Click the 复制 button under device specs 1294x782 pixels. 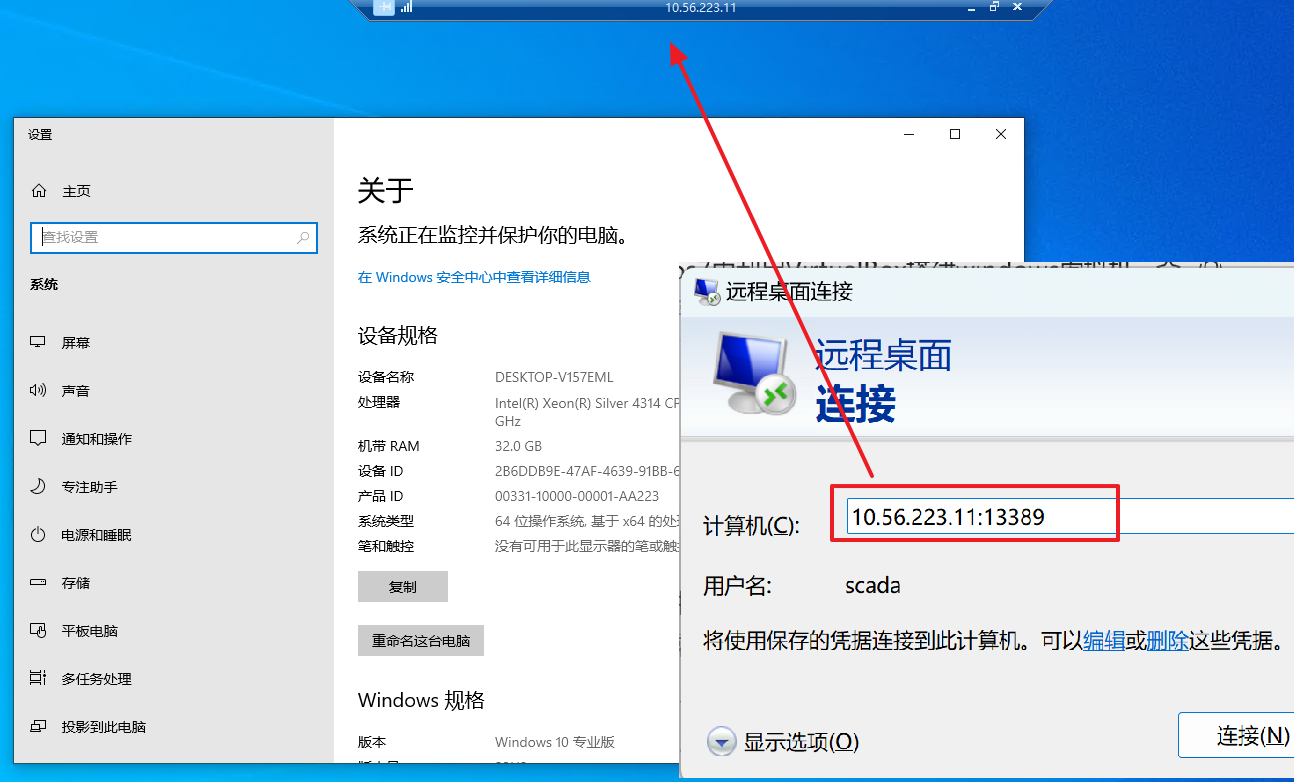402,587
